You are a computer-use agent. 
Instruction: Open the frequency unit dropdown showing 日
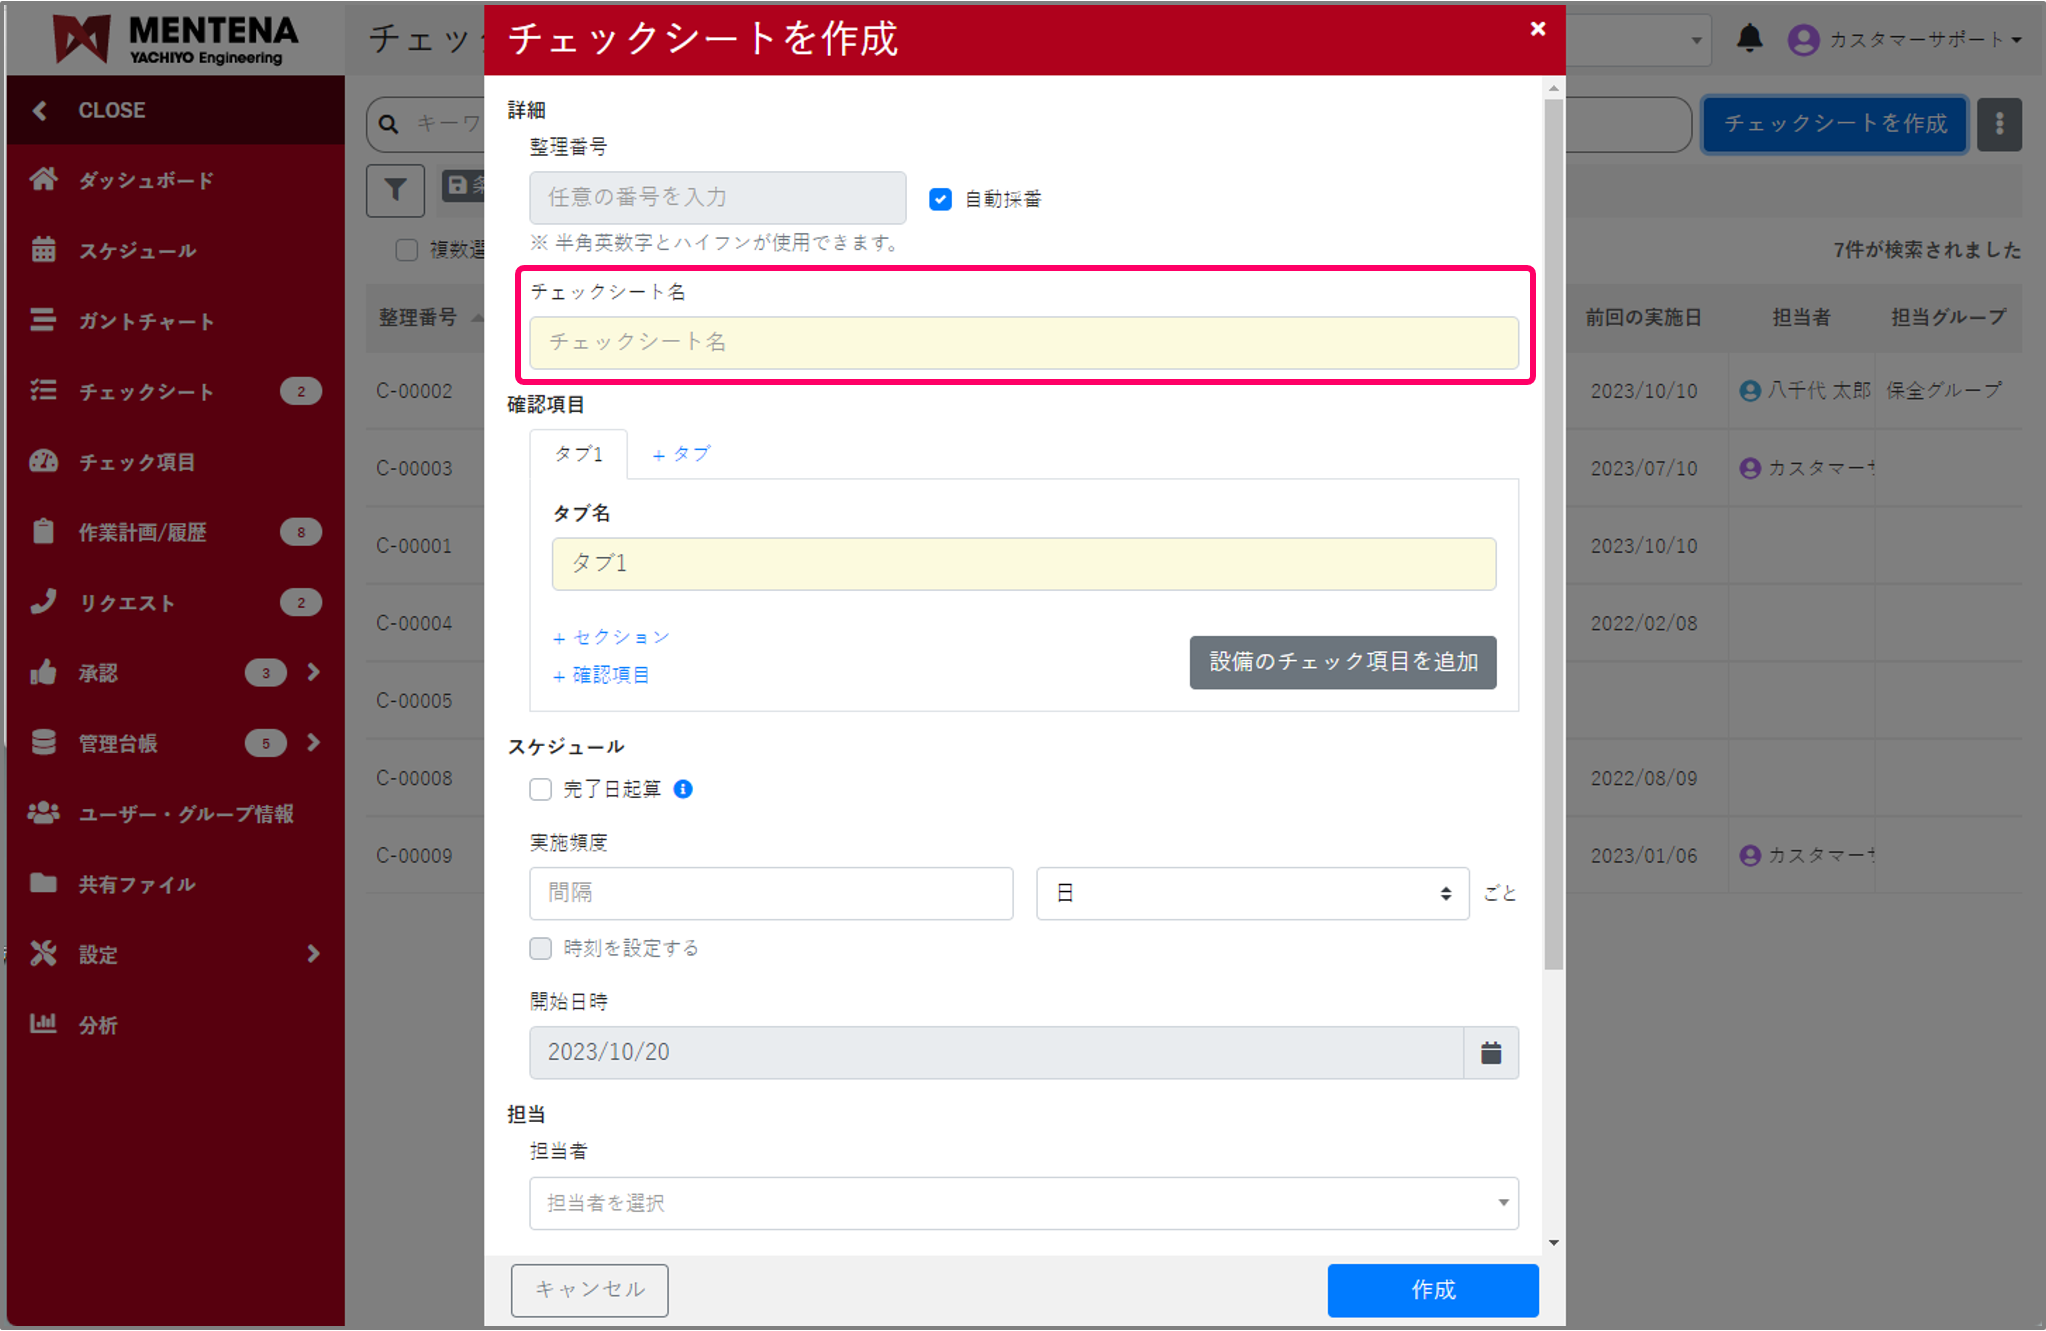click(1251, 893)
